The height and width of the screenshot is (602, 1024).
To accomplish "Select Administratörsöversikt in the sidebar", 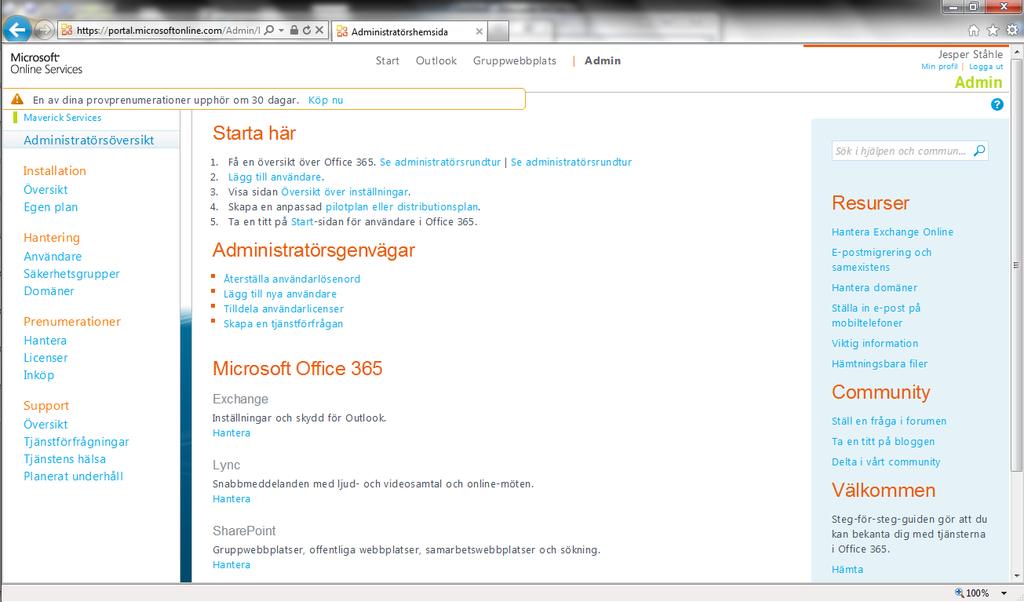I will coord(89,140).
